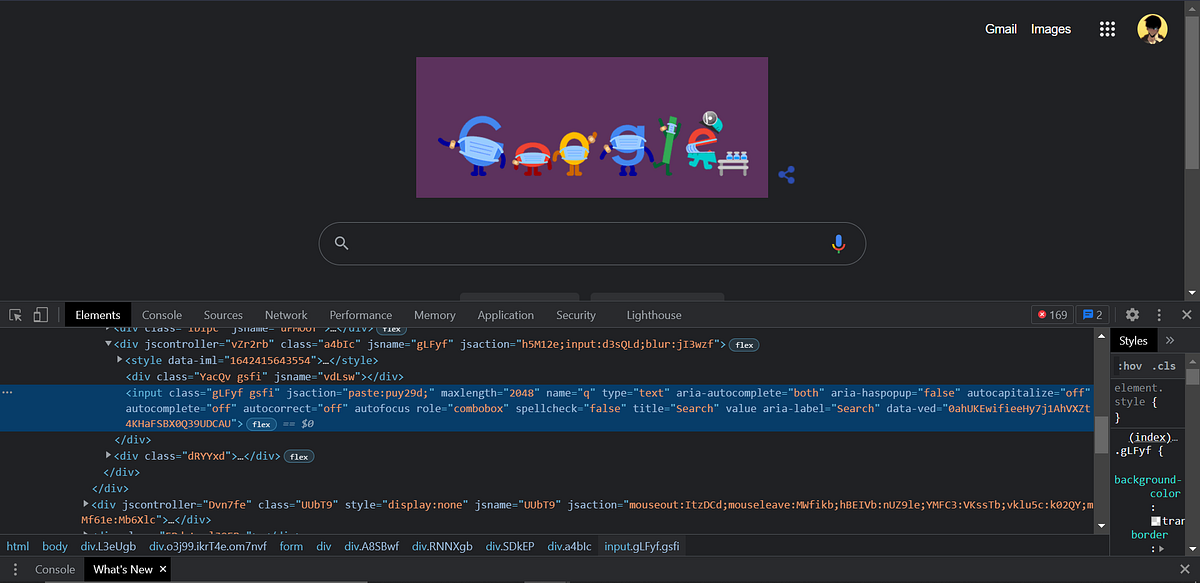The height and width of the screenshot is (583, 1200).
Task: Activate the inspect element picker tool
Action: pyautogui.click(x=16, y=315)
